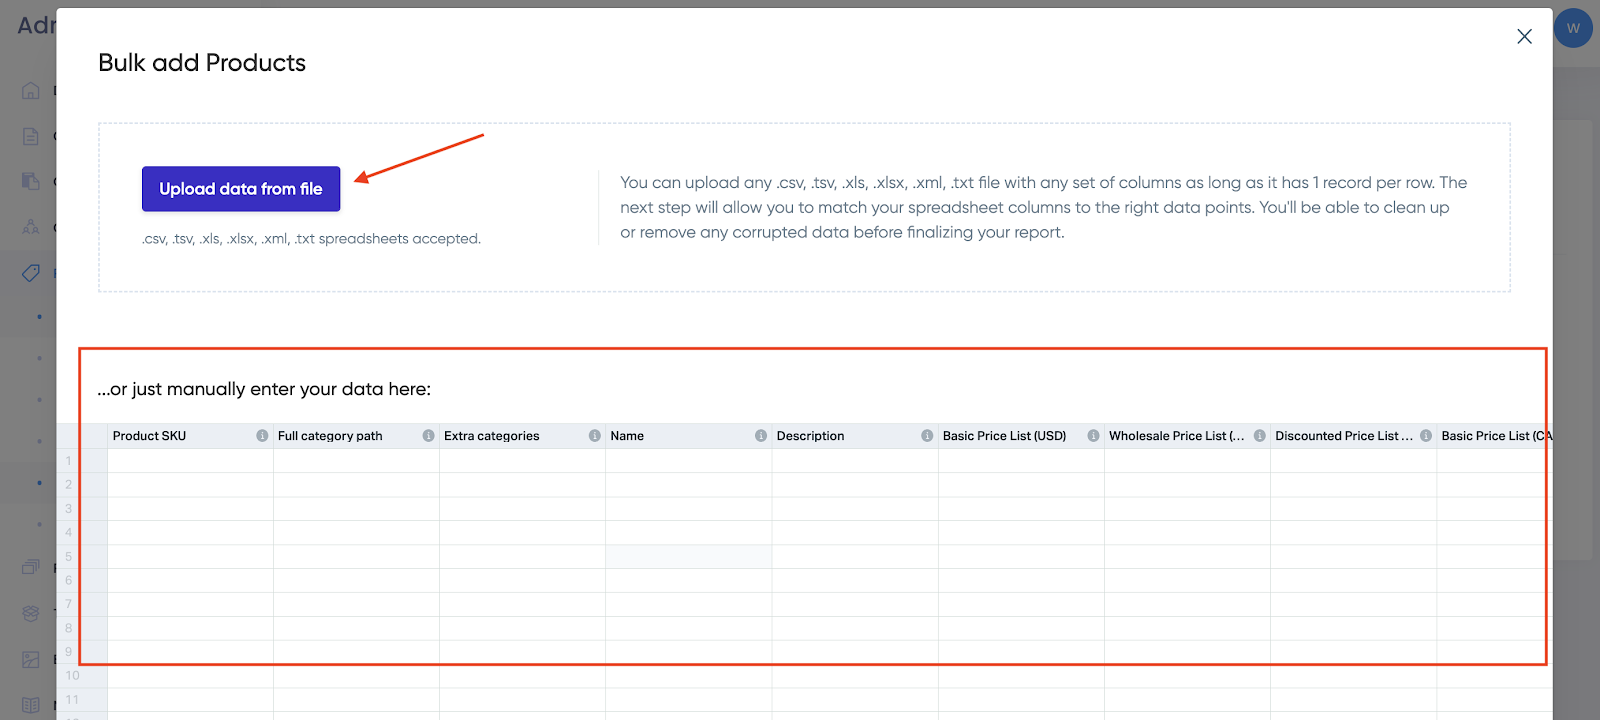The height and width of the screenshot is (720, 1600).
Task: Show info icon beside Name column
Action: 761,436
